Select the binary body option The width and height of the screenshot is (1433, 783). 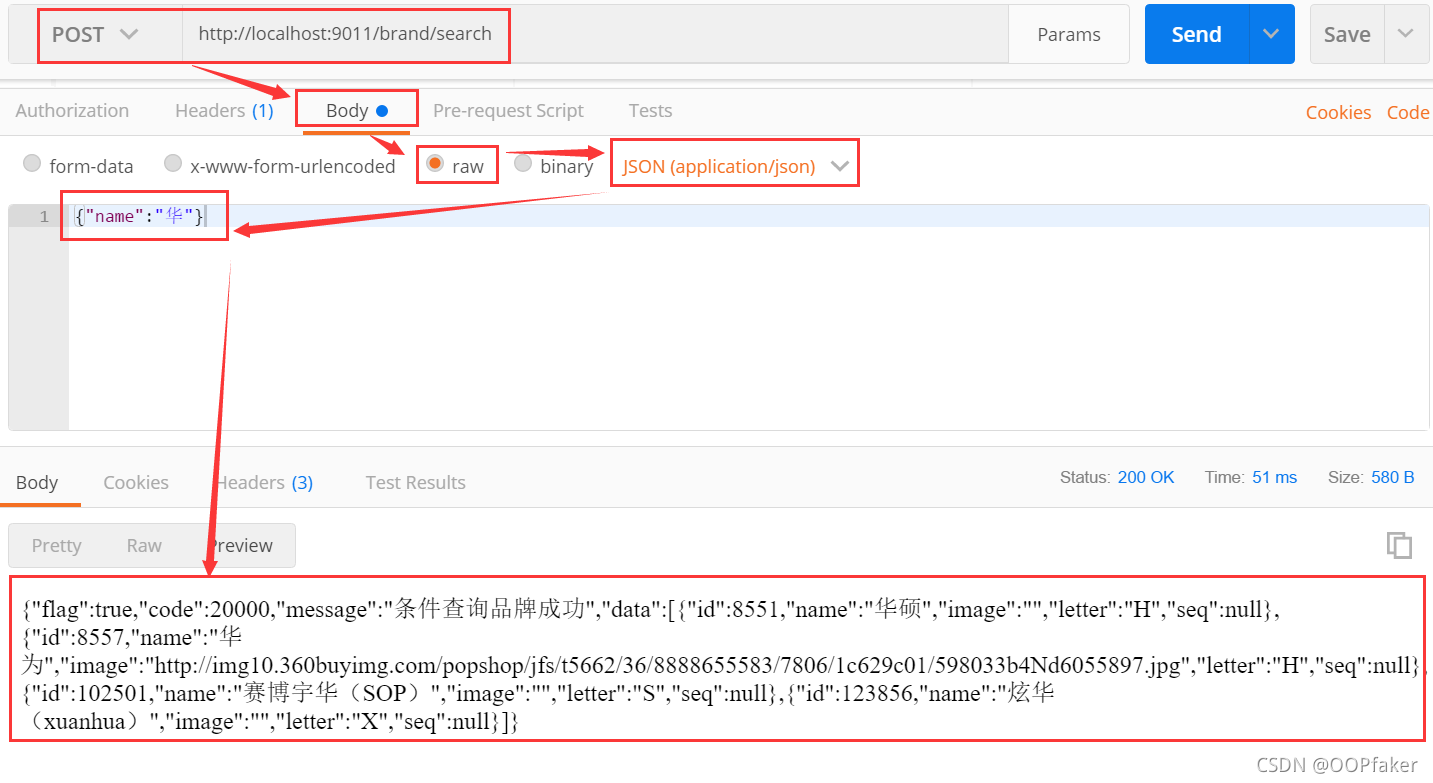tap(523, 163)
